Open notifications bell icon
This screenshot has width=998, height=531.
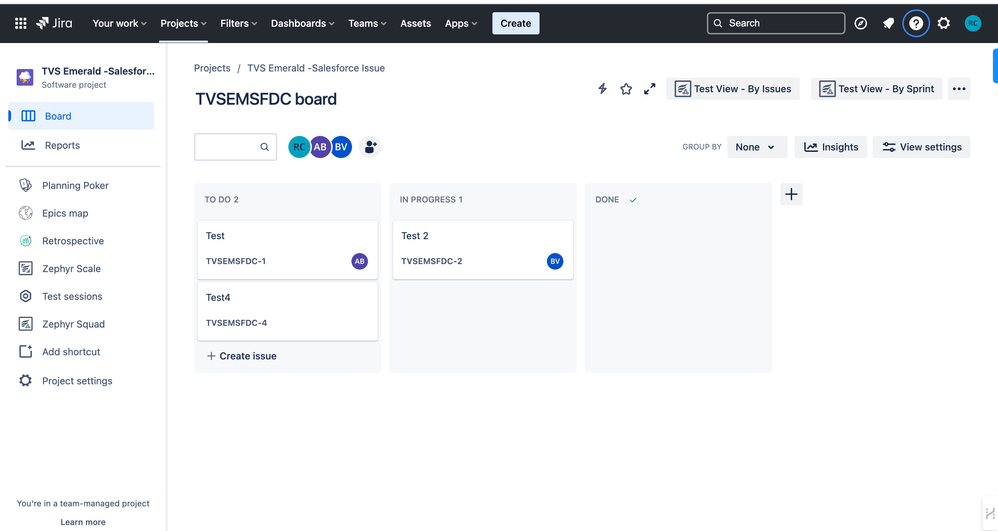889,24
